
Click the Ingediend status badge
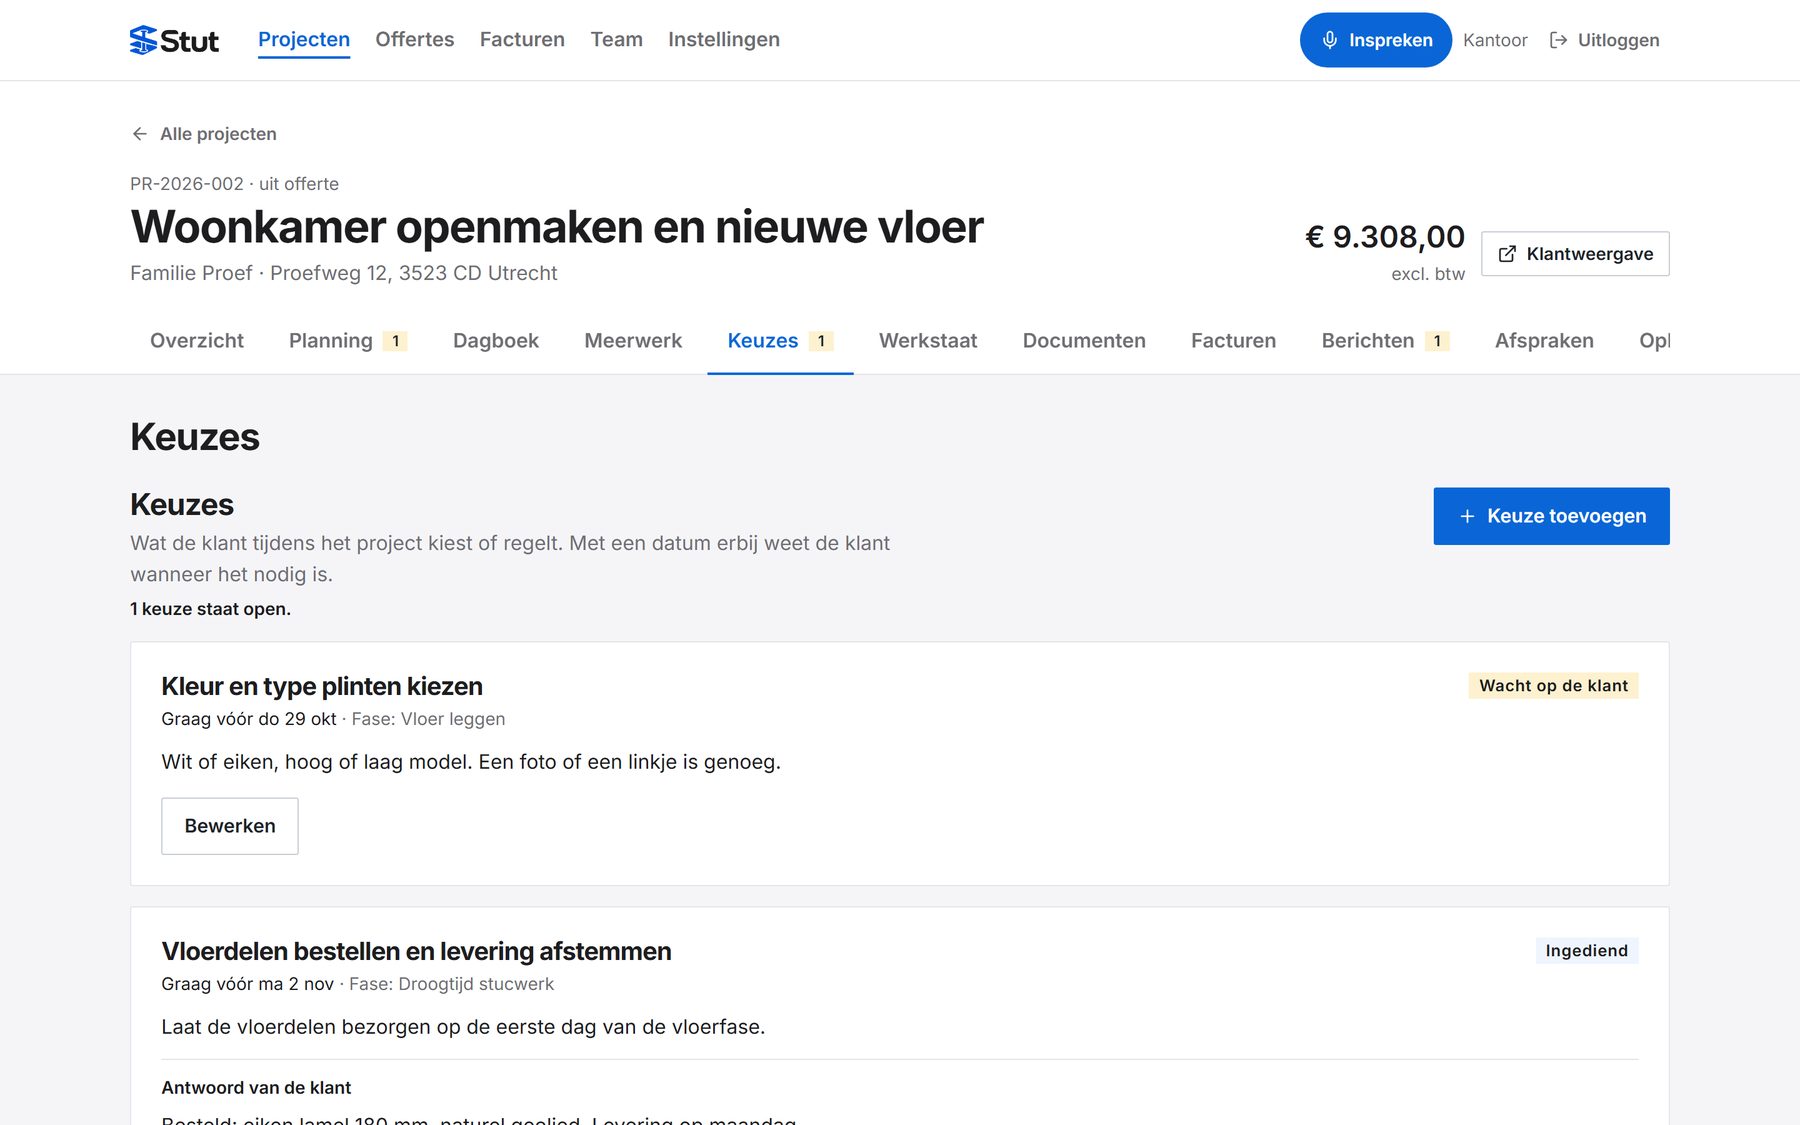pos(1586,951)
